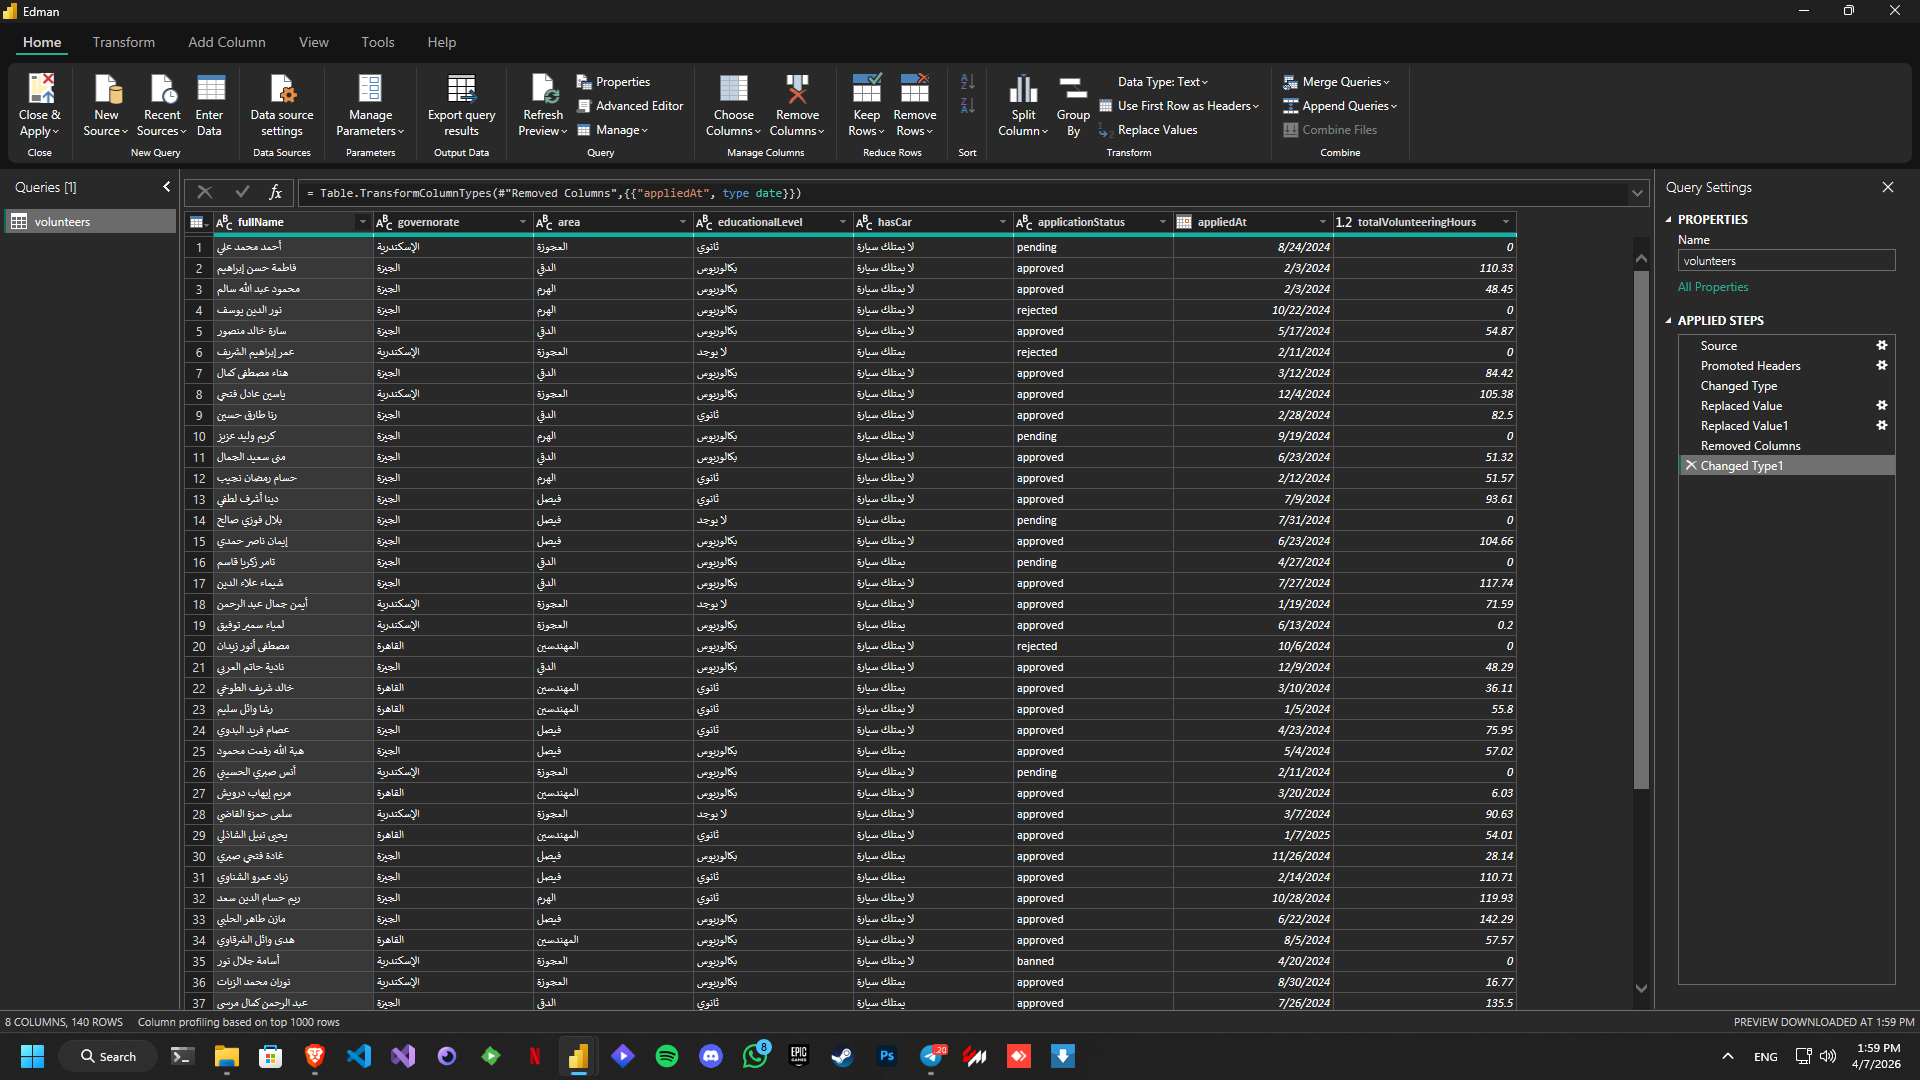The height and width of the screenshot is (1080, 1920).
Task: Click sort descending in the Sort section
Action: coord(966,105)
